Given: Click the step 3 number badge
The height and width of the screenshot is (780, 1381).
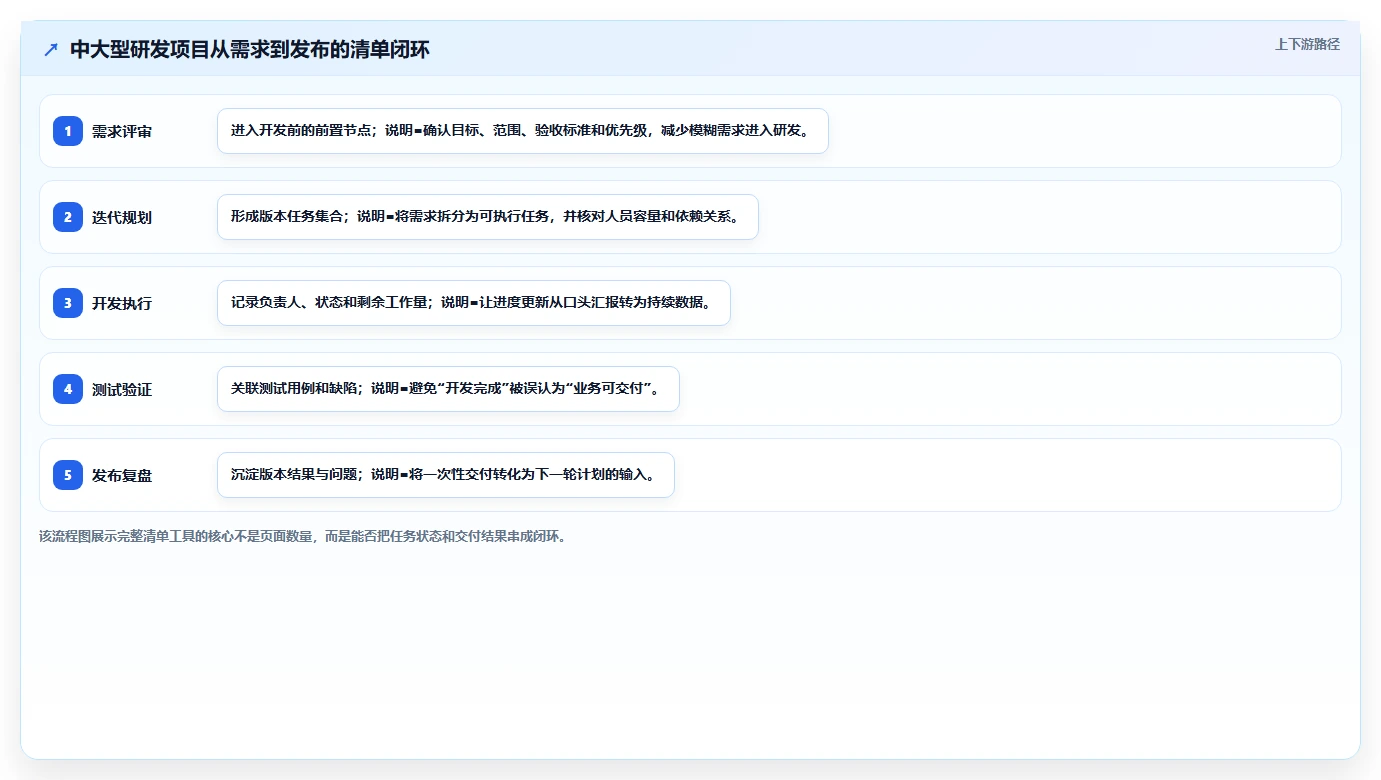Looking at the screenshot, I should coord(68,303).
